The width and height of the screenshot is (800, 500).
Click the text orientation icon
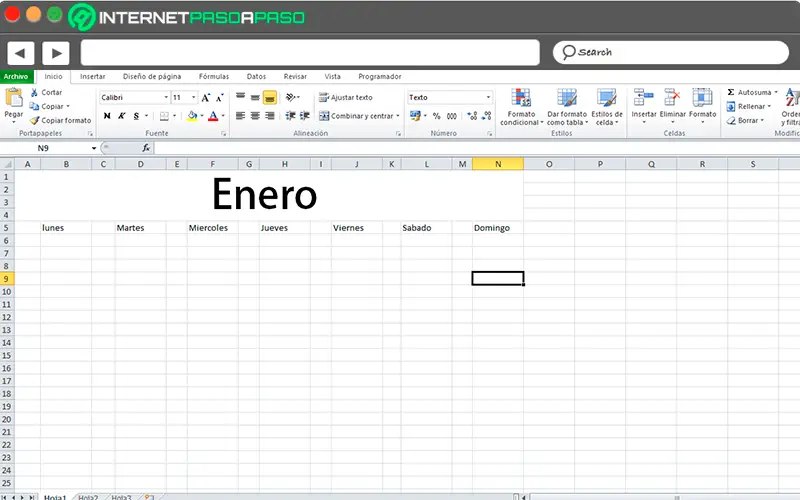(291, 97)
